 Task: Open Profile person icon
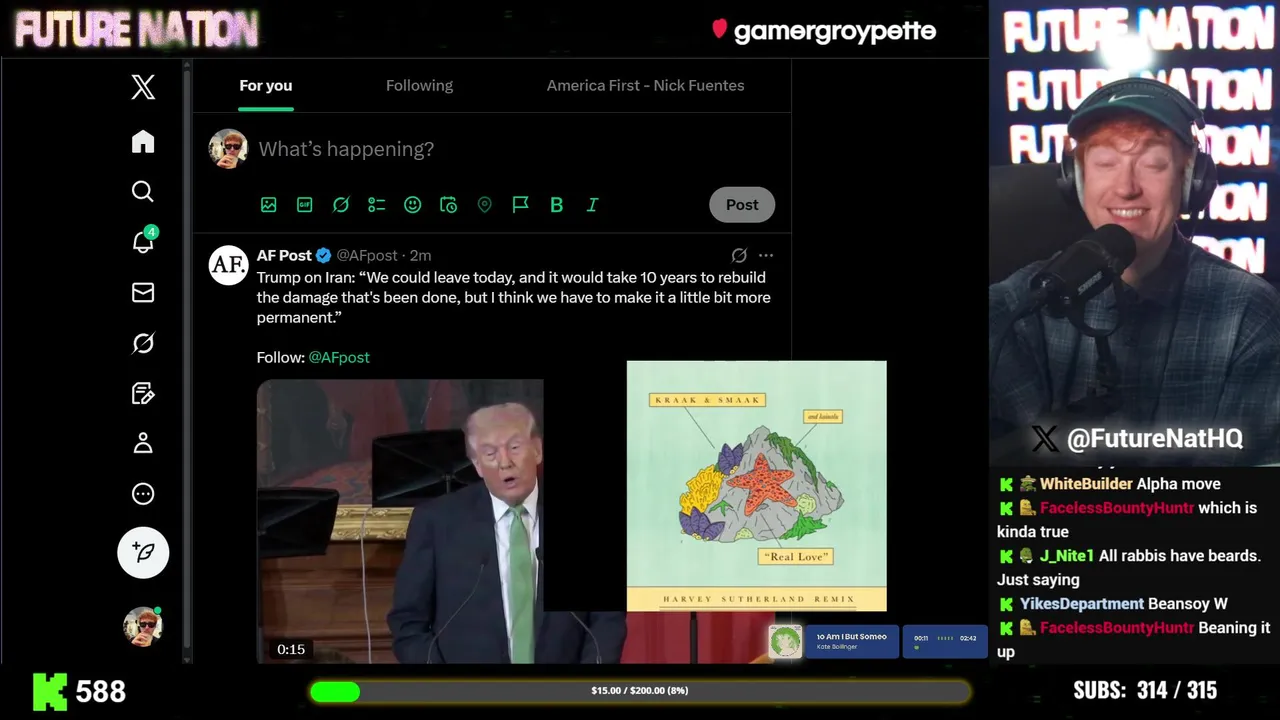point(143,443)
